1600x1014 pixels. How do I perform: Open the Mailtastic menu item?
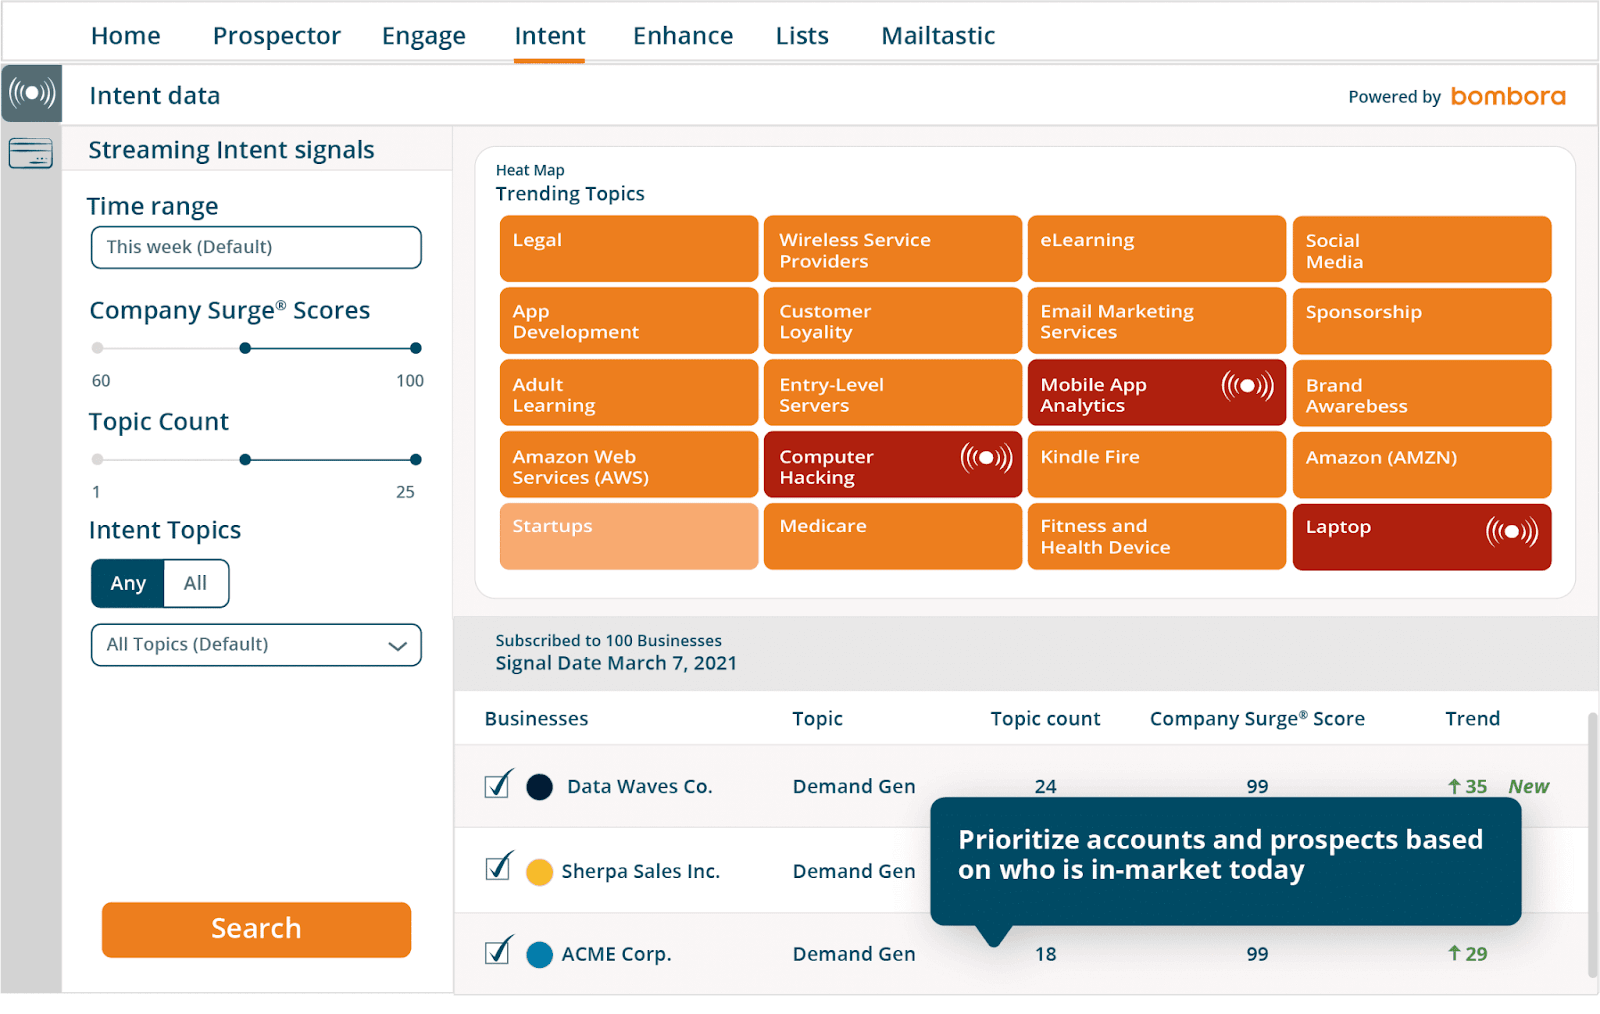pyautogui.click(x=937, y=36)
